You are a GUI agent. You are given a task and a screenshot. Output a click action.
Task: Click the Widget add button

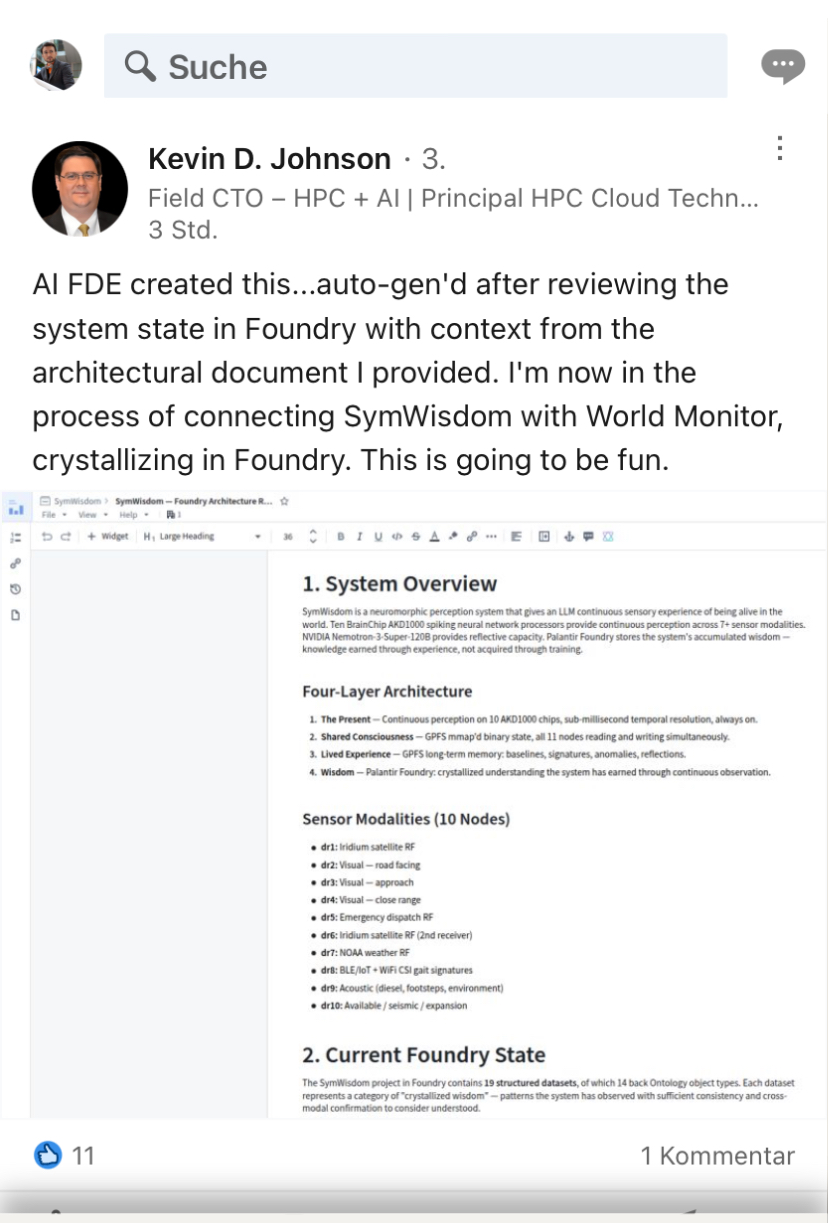coord(108,536)
